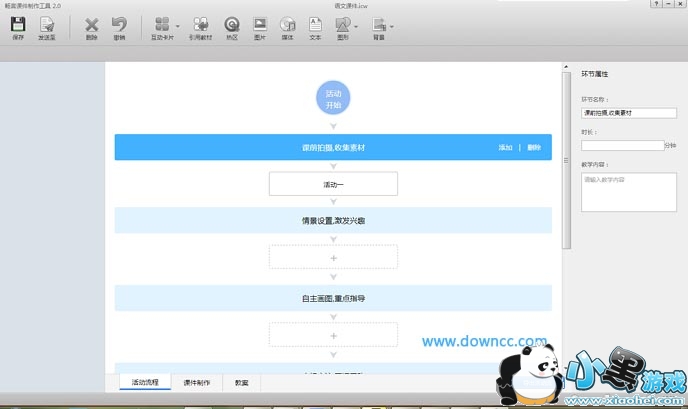Open the Interactive Card (互动卡片) dropdown arrow

point(178,25)
